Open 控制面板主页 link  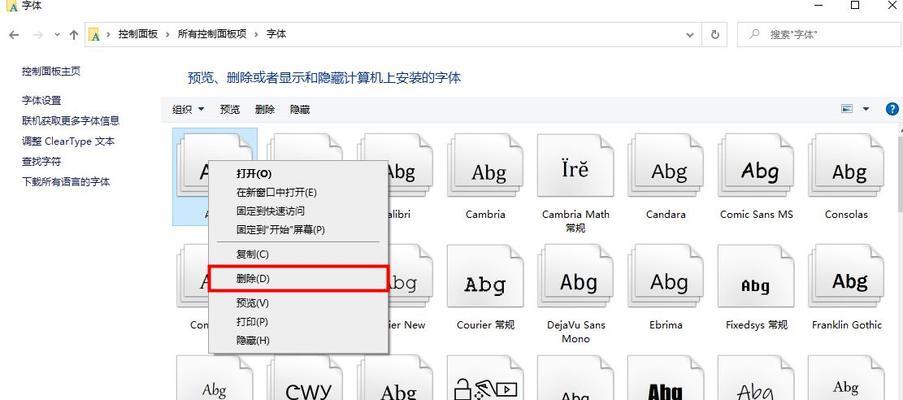click(x=51, y=71)
